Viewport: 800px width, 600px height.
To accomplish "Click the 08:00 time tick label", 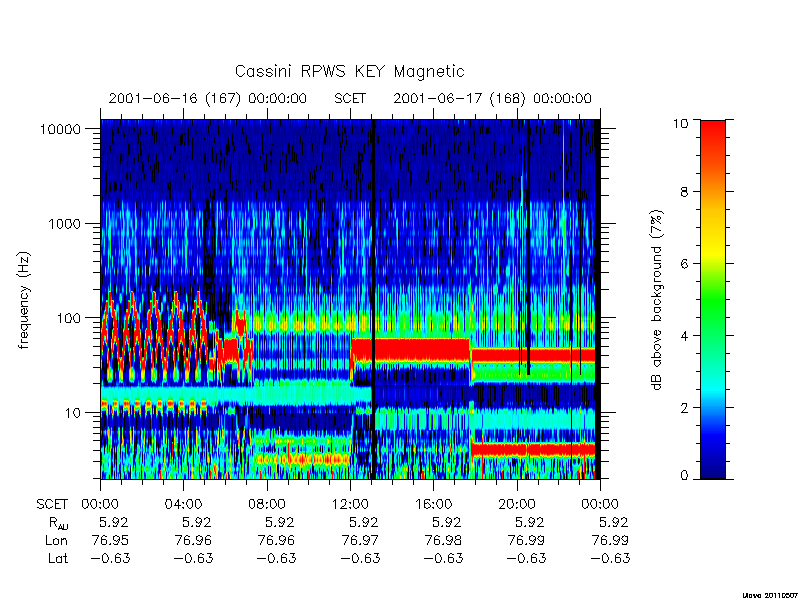I will coord(267,505).
